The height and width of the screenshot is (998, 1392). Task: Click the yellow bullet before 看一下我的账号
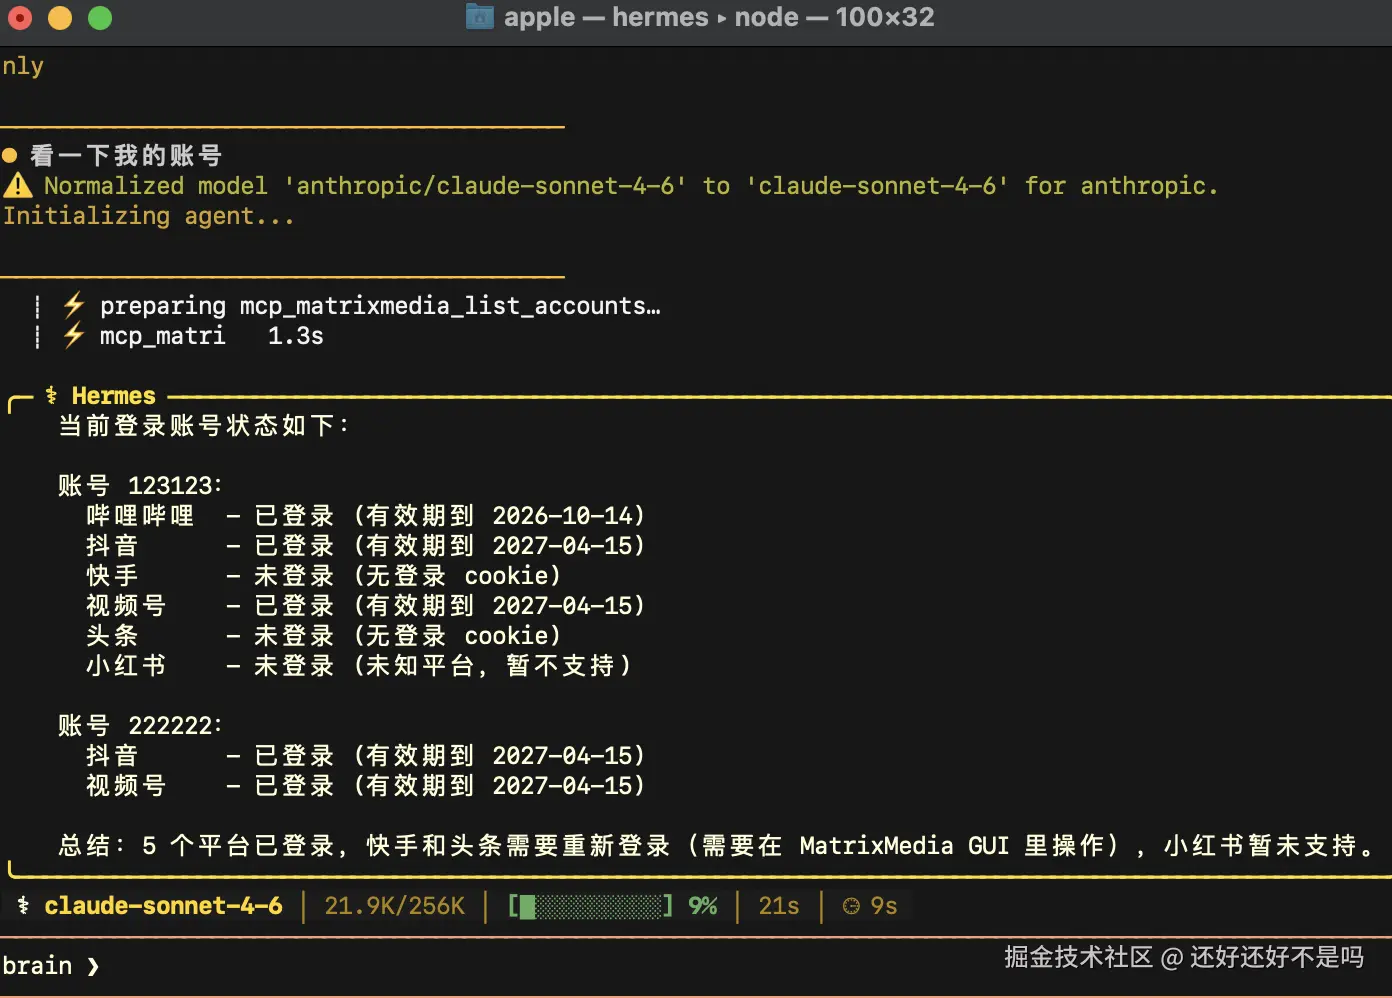tap(10, 155)
